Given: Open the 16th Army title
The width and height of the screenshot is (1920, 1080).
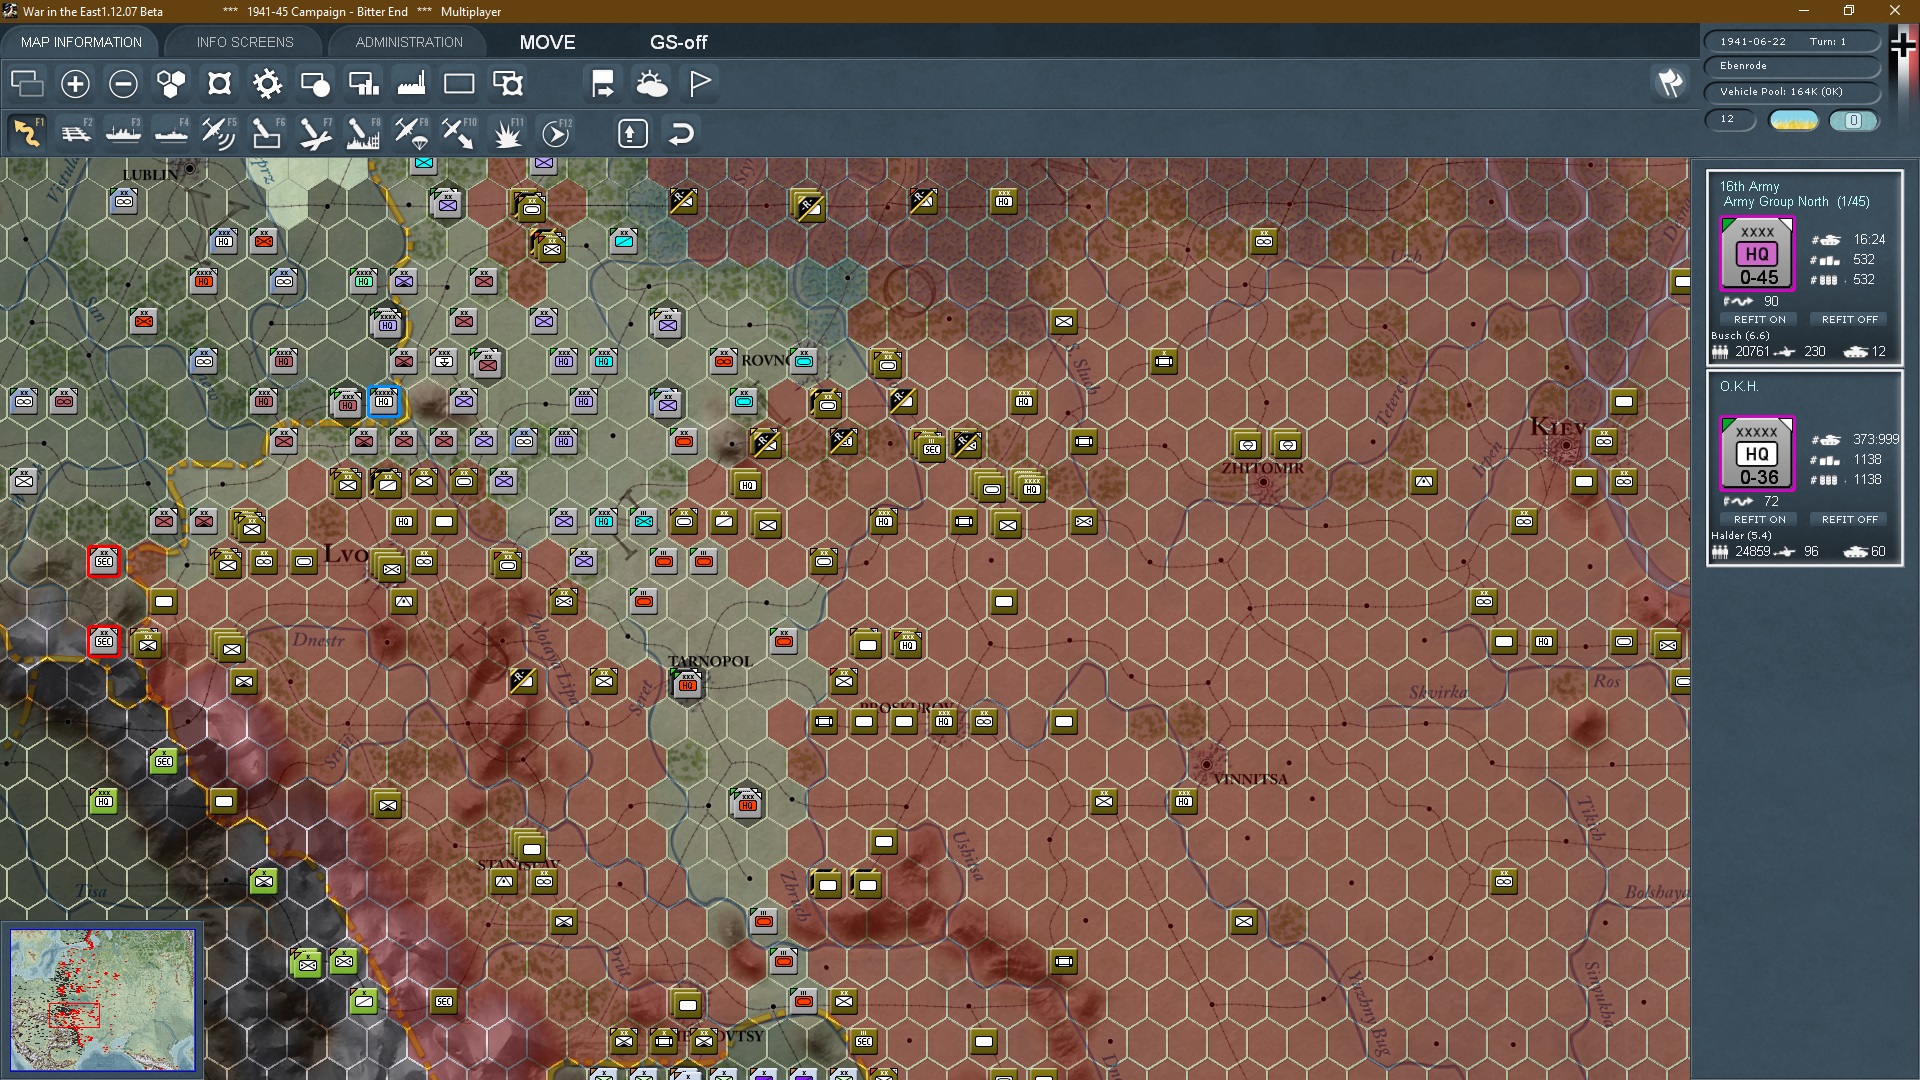Looking at the screenshot, I should click(1749, 186).
